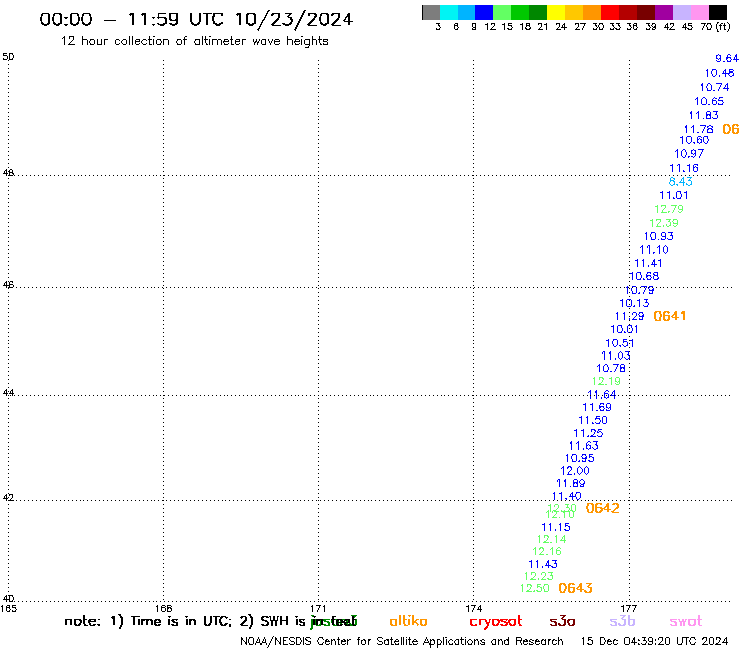Click the wave height value 10.95
This screenshot has width=740, height=650.
(580, 458)
